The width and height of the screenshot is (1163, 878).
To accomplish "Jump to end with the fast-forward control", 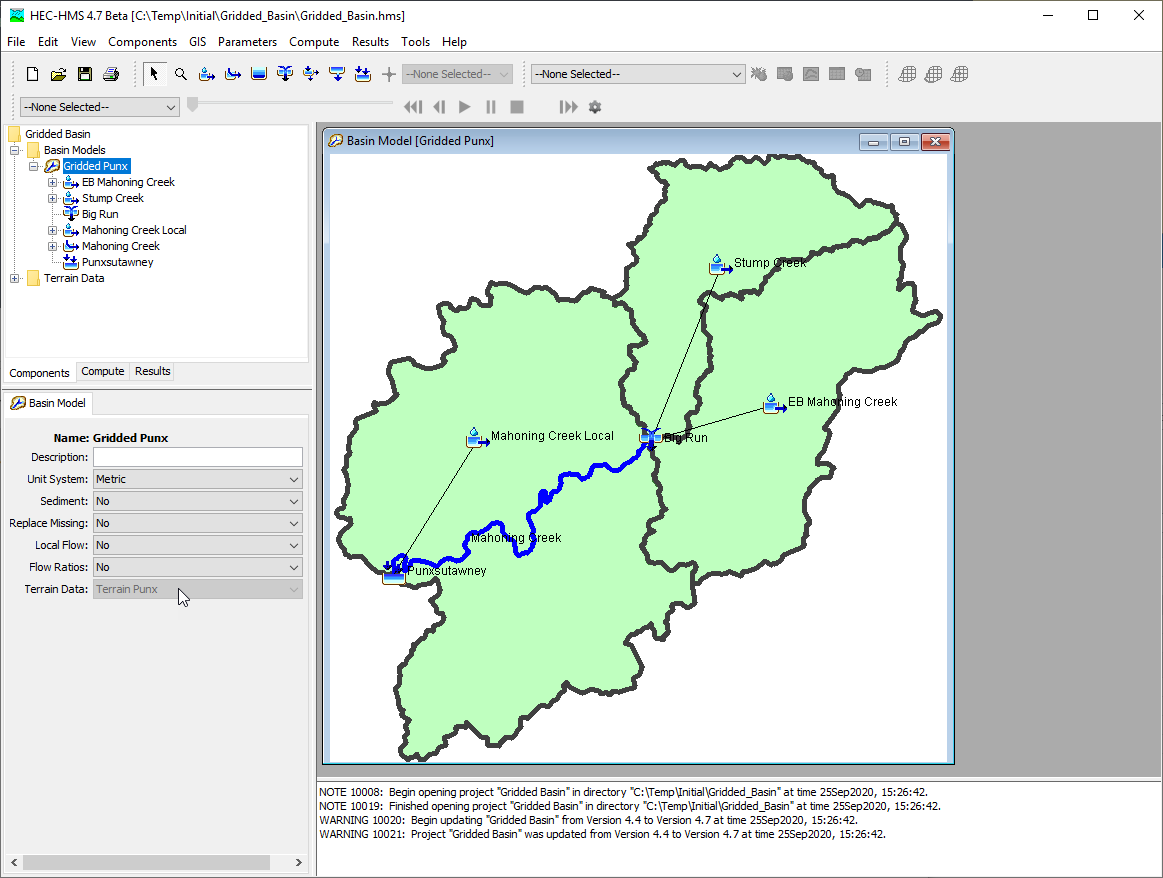I will [x=568, y=107].
